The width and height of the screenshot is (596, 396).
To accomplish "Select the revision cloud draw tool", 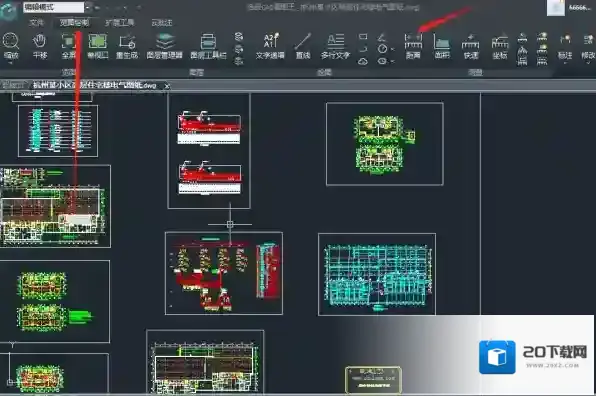I will coord(363,61).
